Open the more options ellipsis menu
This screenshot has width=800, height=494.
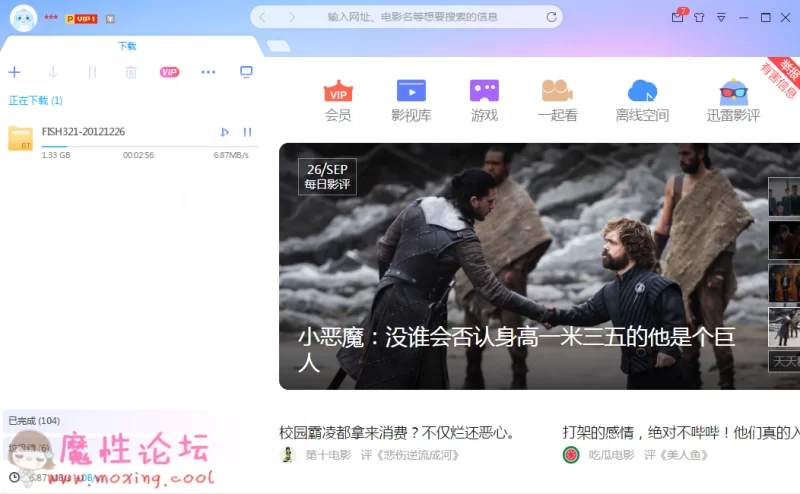pos(208,72)
